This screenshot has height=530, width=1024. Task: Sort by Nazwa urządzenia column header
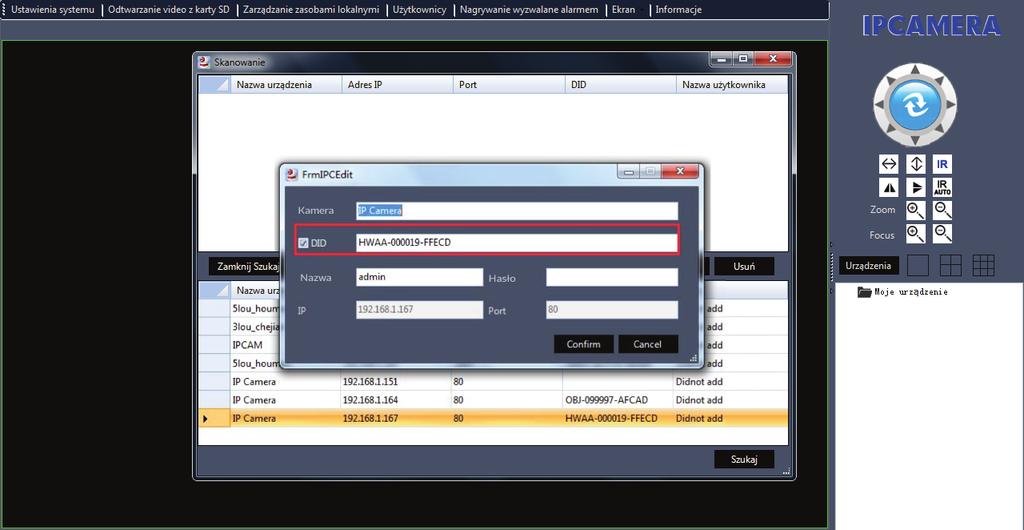285,84
